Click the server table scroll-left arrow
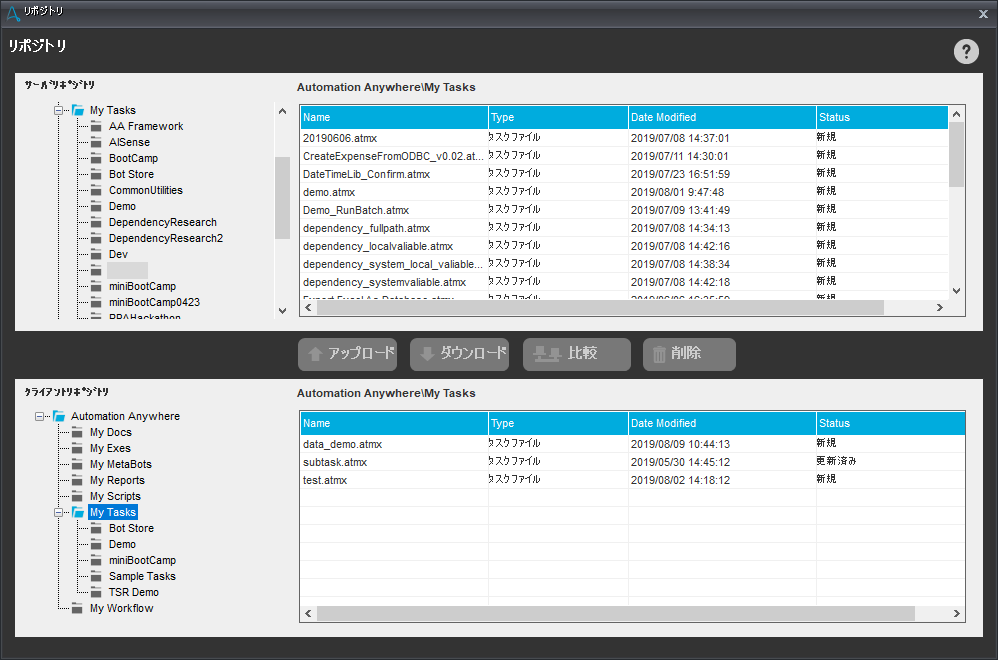Screen dimensions: 998x660 coord(309,308)
